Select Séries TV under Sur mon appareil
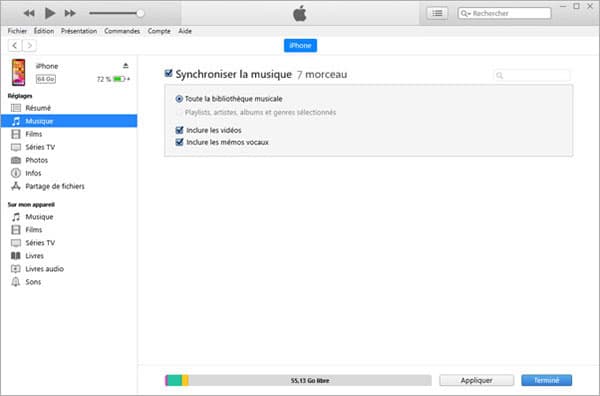This screenshot has width=600, height=396. click(69, 243)
